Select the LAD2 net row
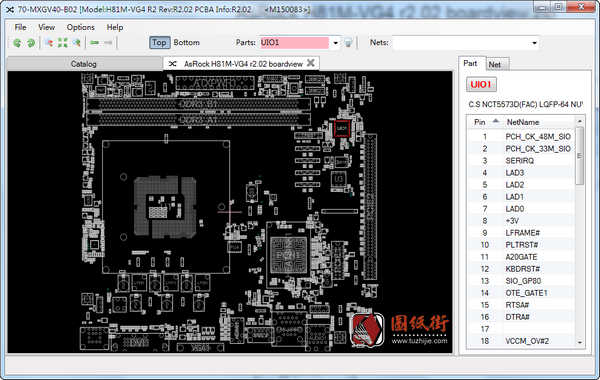600x380 pixels. coord(522,185)
